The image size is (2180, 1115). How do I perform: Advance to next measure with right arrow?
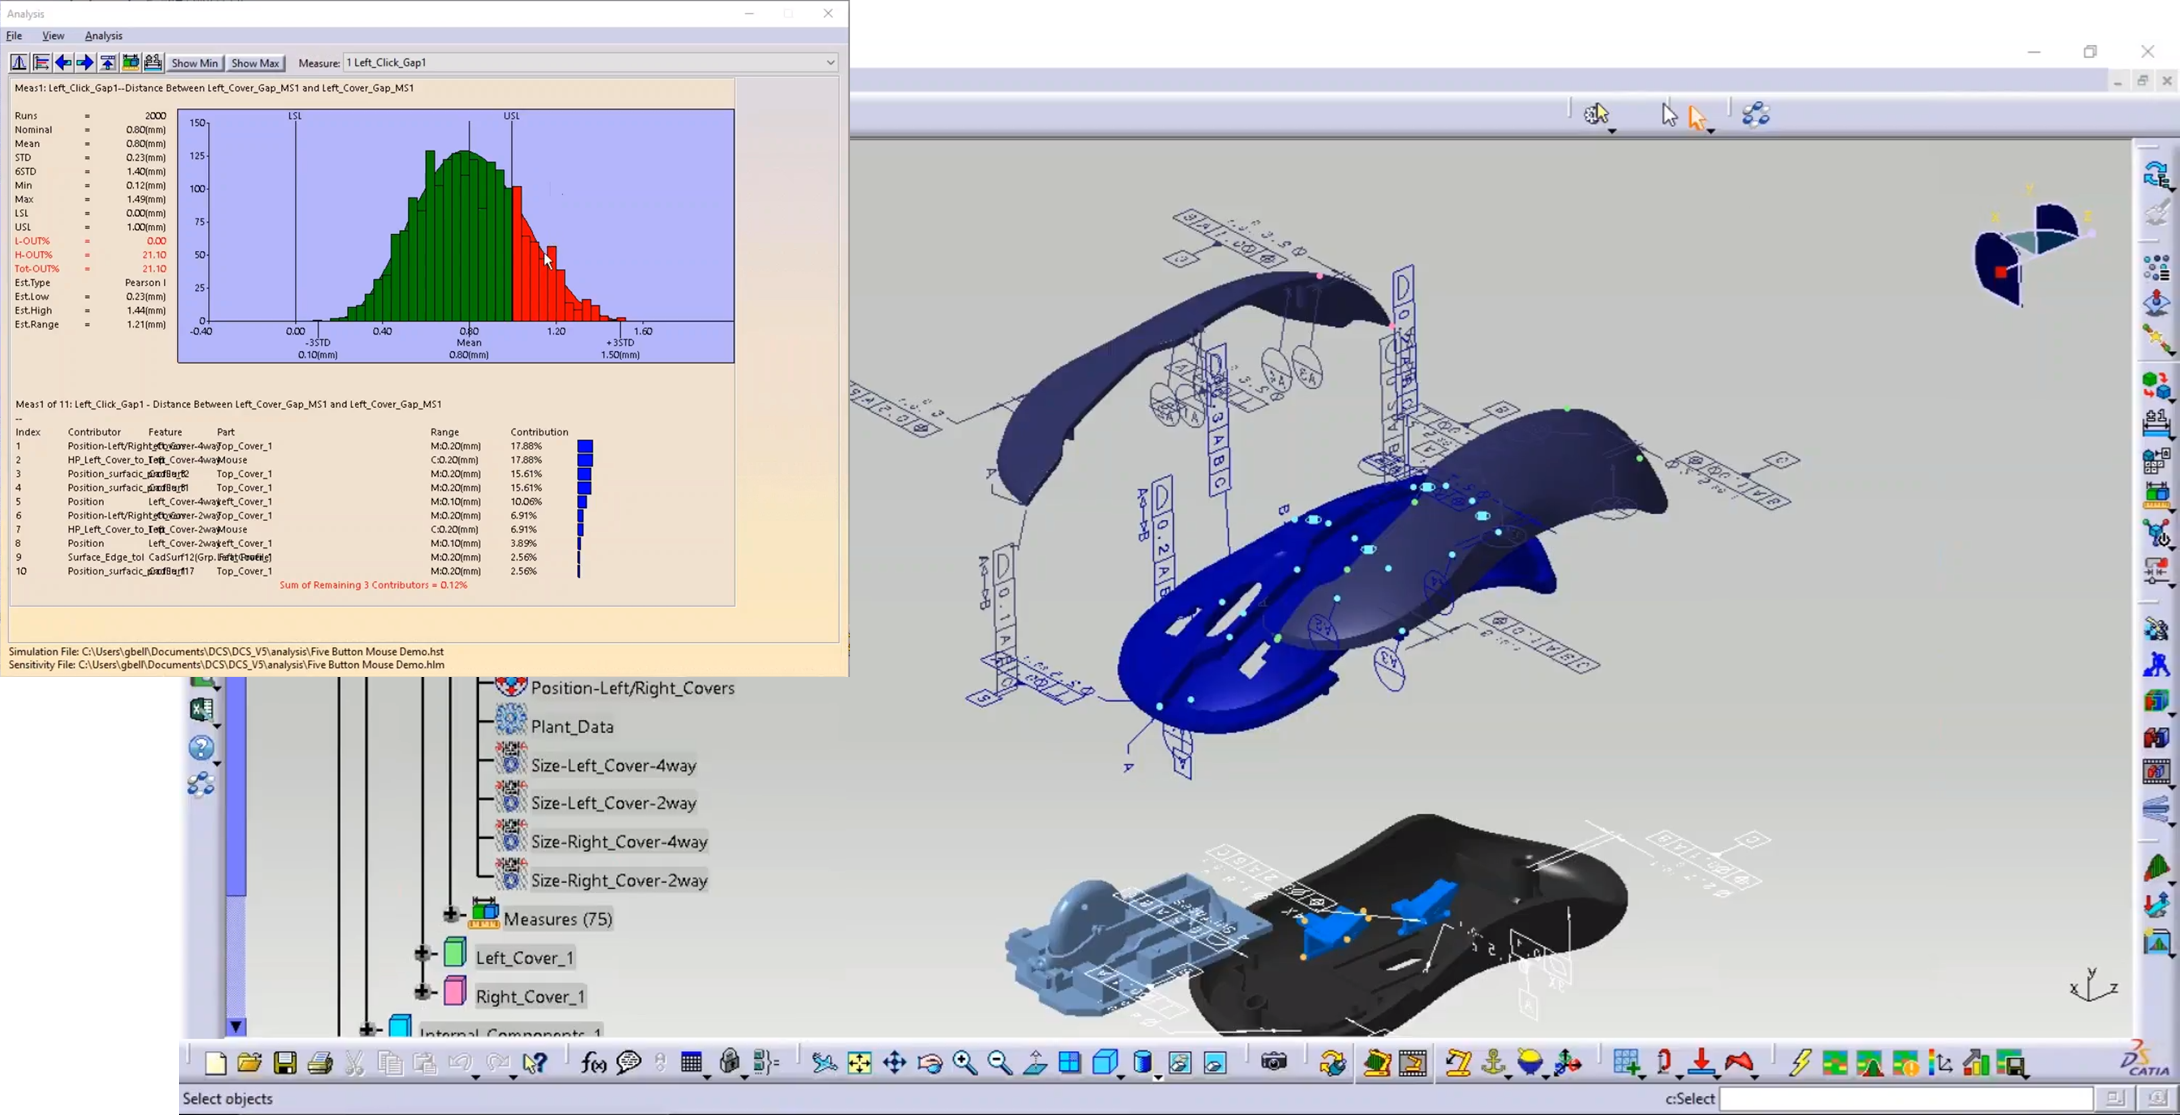85,62
